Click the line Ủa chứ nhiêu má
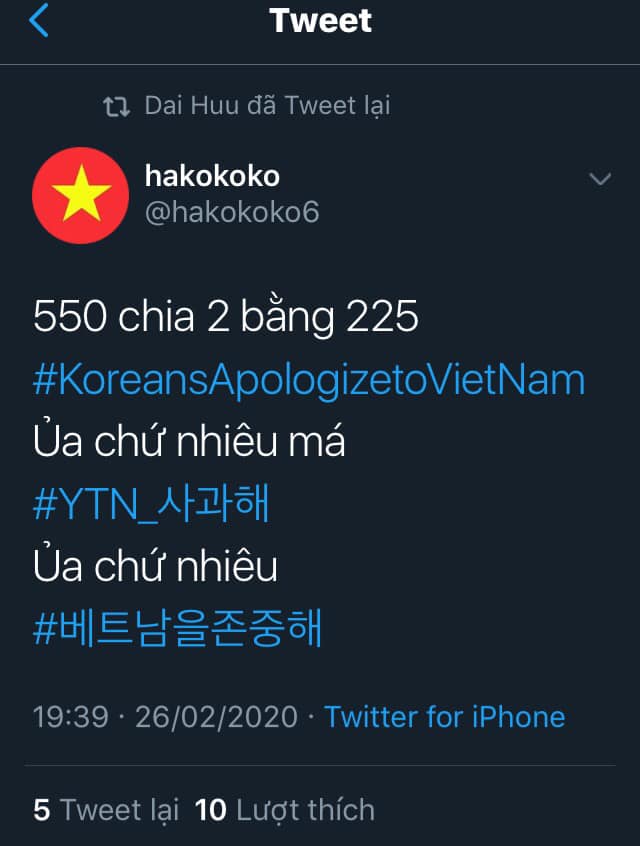 point(189,440)
